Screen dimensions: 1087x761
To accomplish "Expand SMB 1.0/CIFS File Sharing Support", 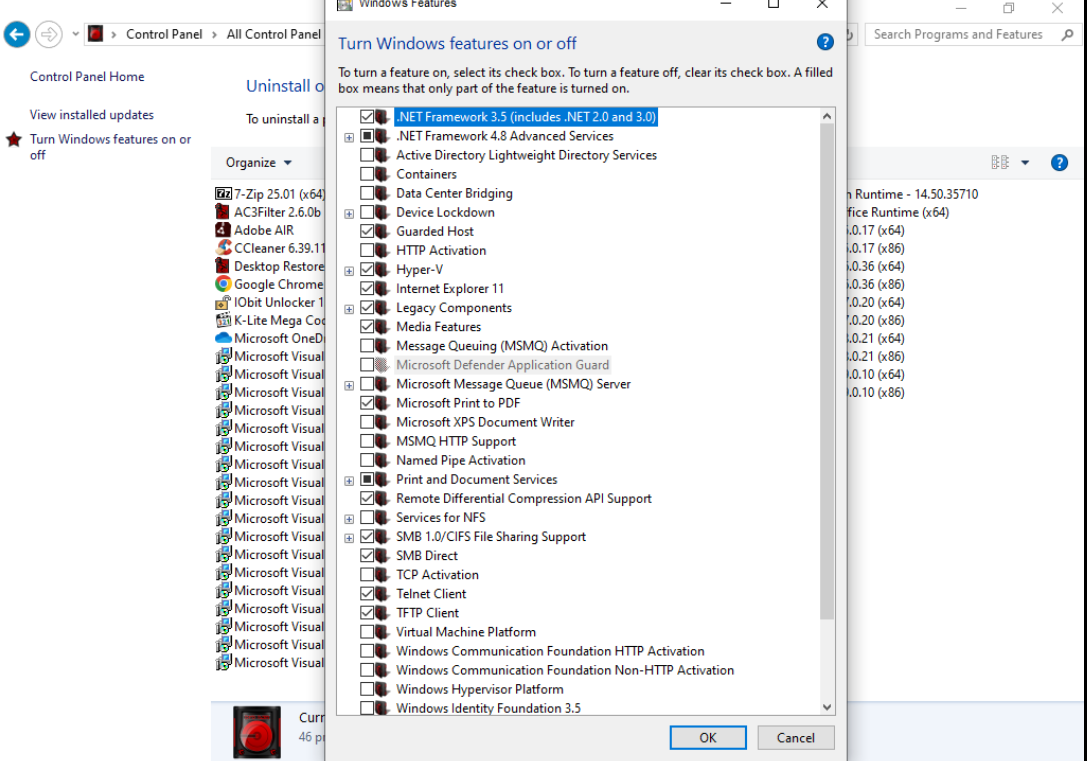I will tap(349, 538).
